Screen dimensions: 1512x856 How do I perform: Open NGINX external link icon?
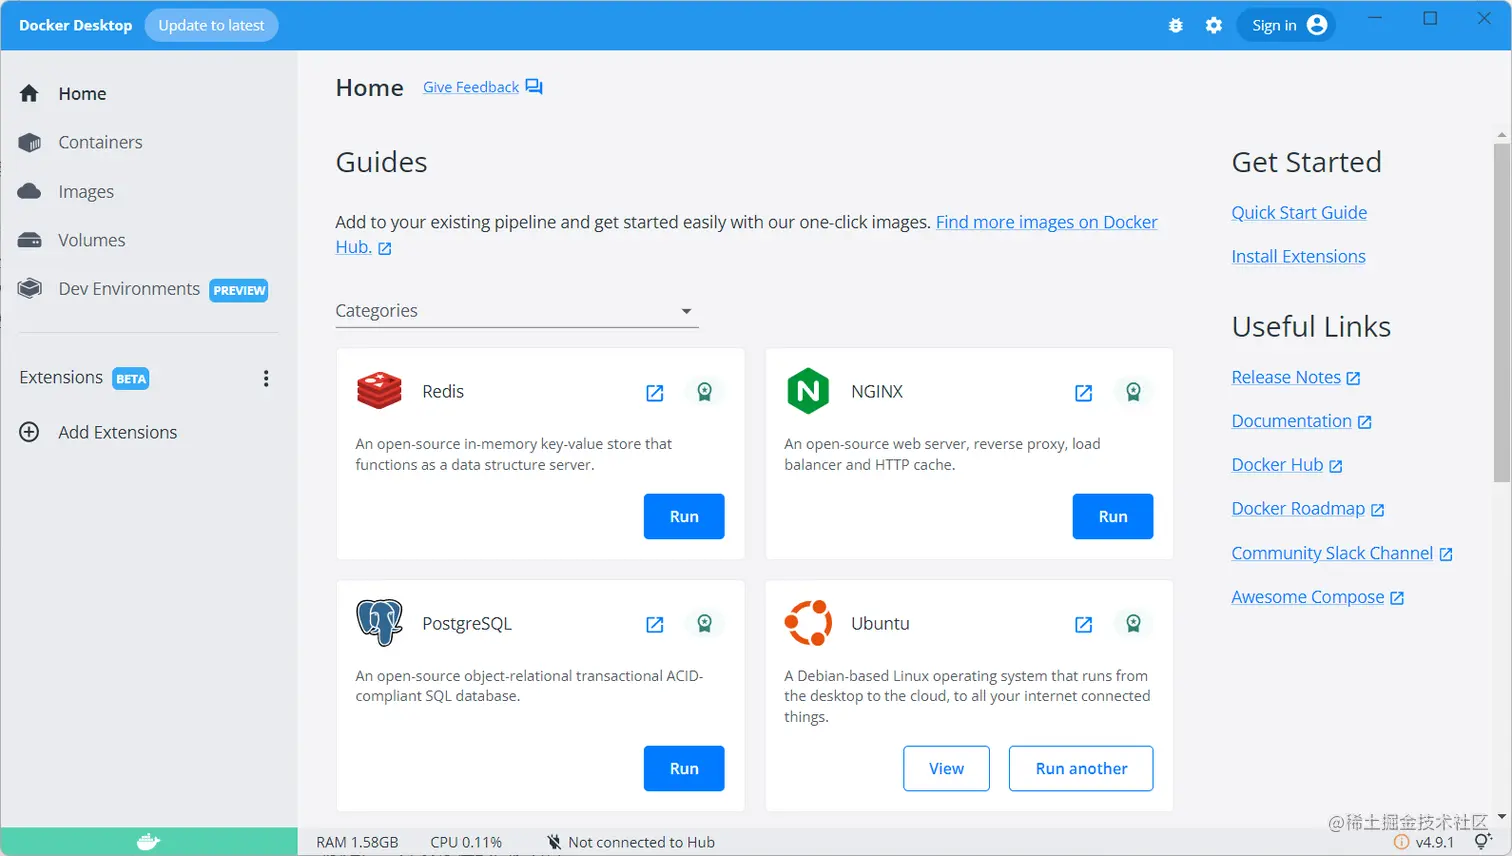coord(1084,393)
